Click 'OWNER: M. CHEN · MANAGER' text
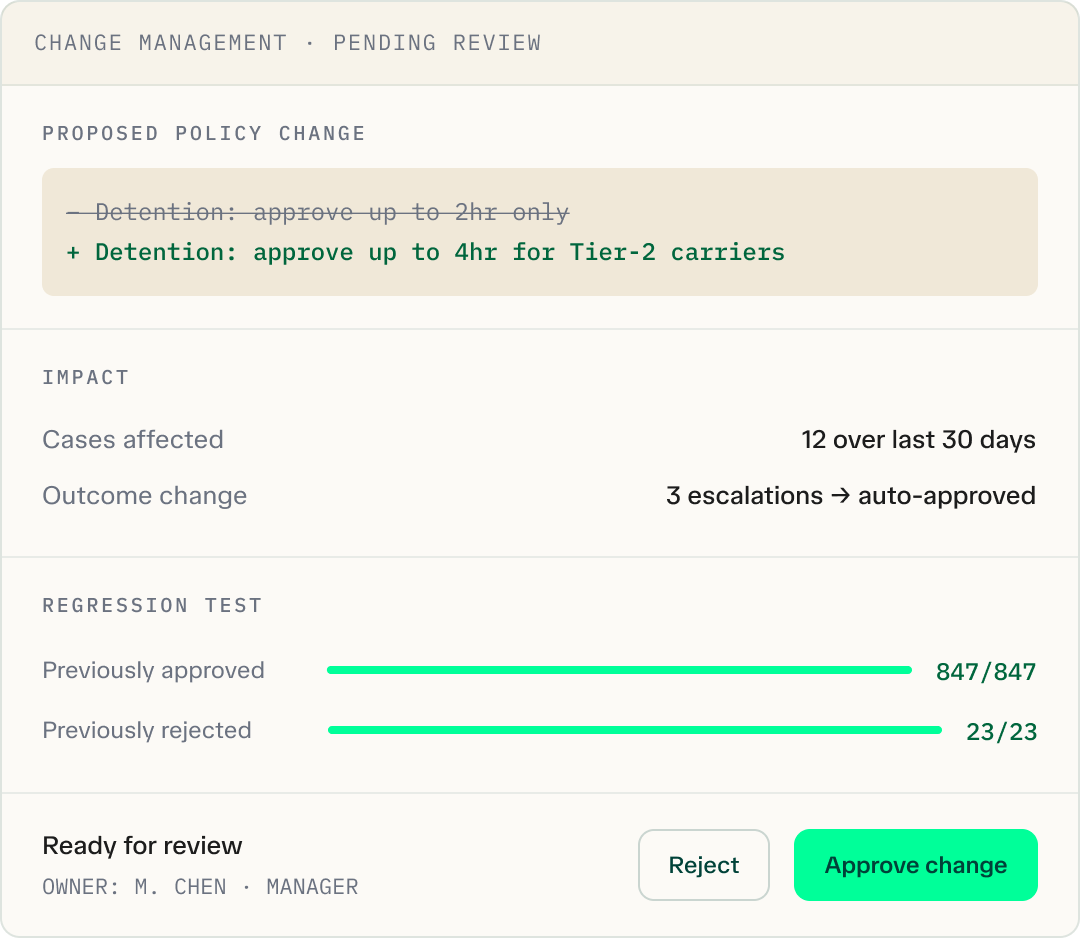The height and width of the screenshot is (938, 1080). coord(200,887)
